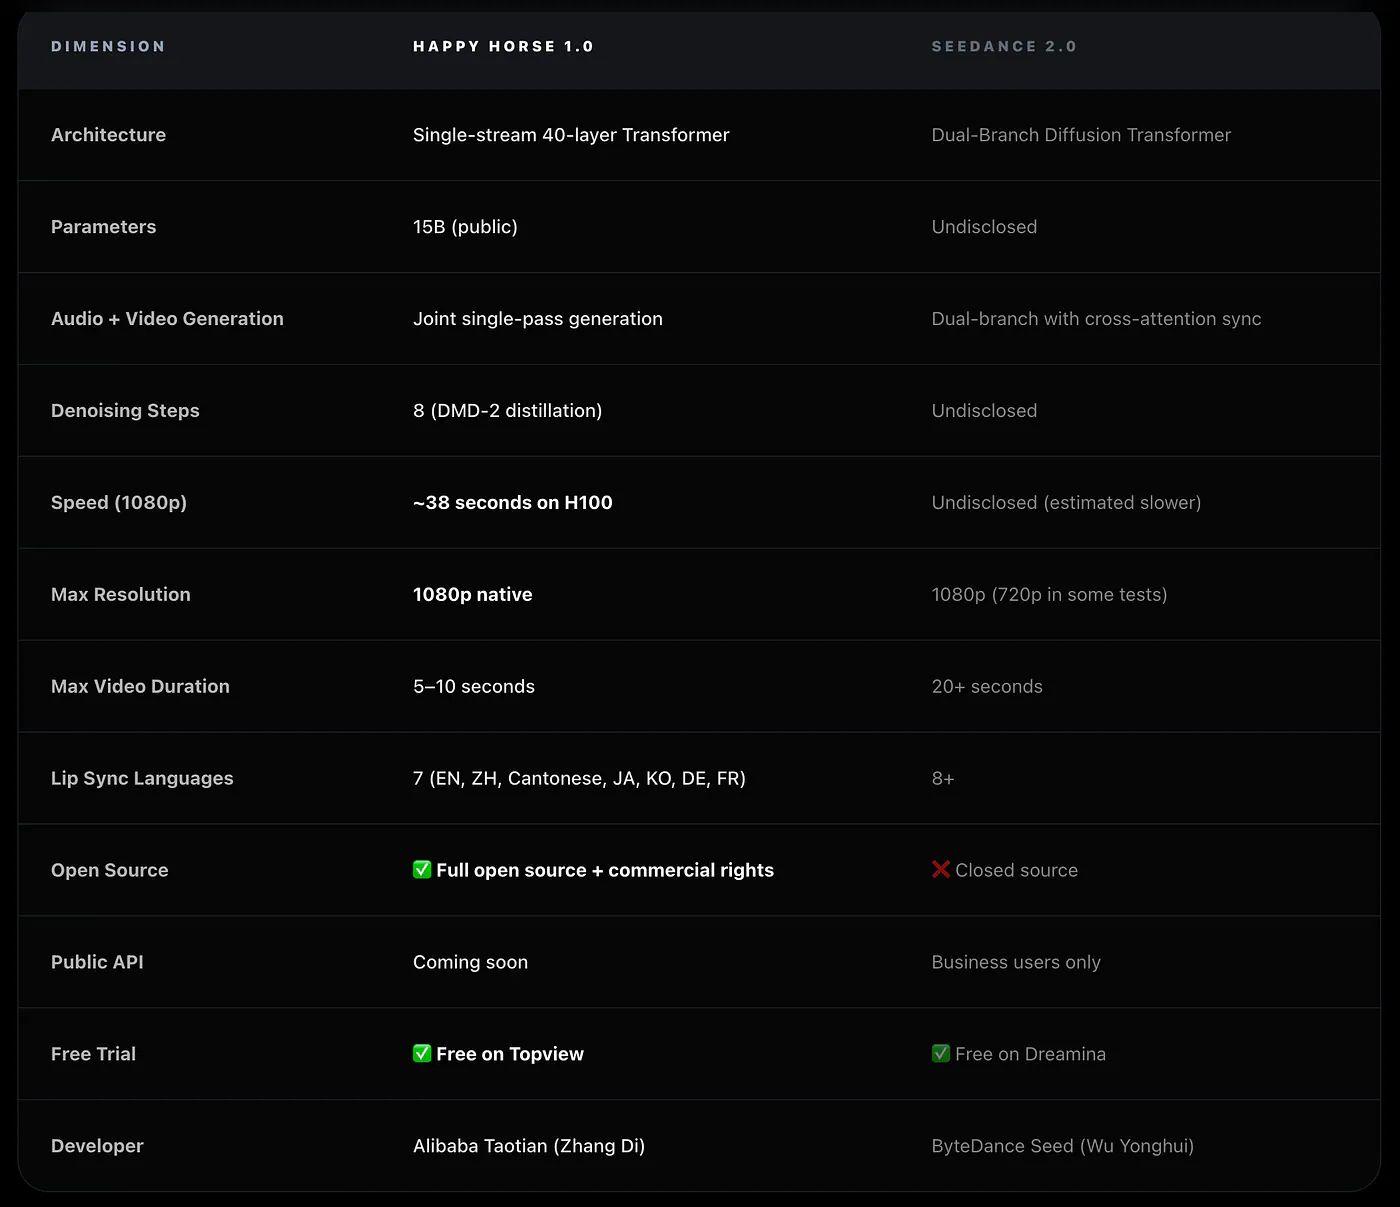
Task: Click the HAPPY HORSE 1.0 column header
Action: click(x=503, y=46)
